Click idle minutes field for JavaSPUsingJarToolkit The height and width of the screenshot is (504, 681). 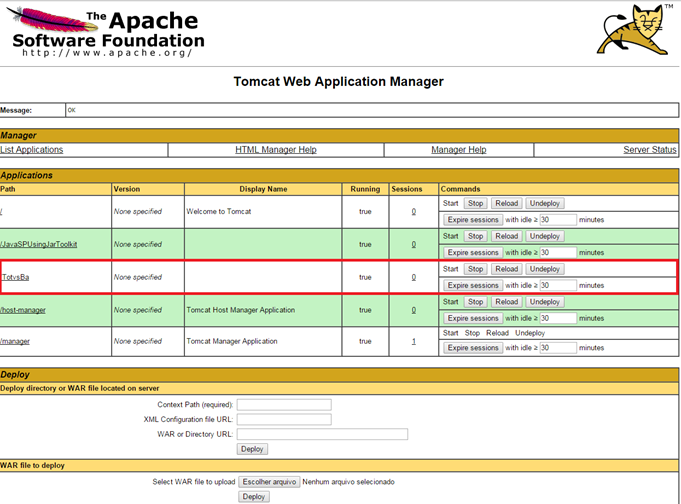pyautogui.click(x=558, y=252)
